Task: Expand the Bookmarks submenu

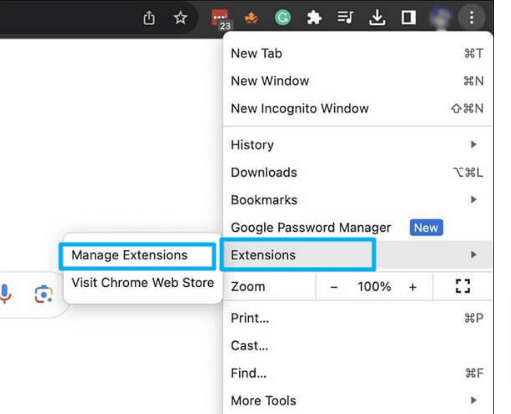Action: coord(358,200)
